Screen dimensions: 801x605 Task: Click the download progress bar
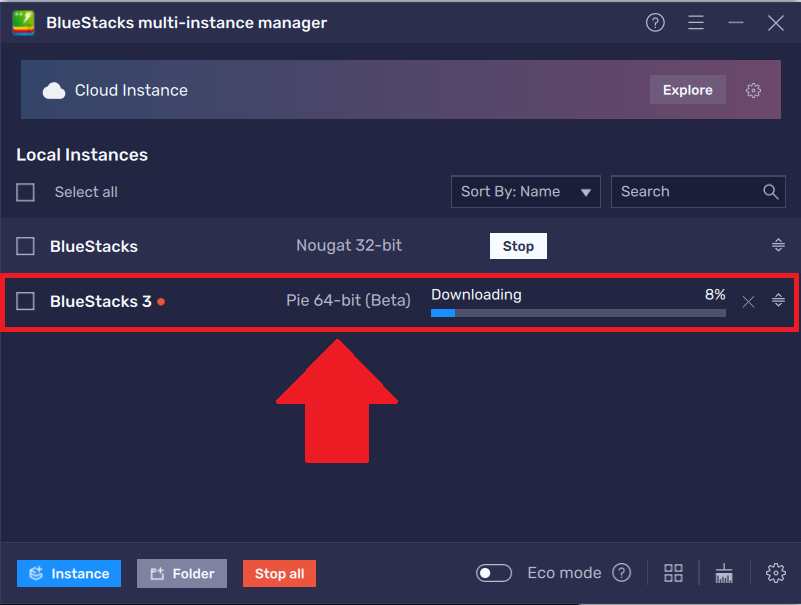pyautogui.click(x=578, y=313)
